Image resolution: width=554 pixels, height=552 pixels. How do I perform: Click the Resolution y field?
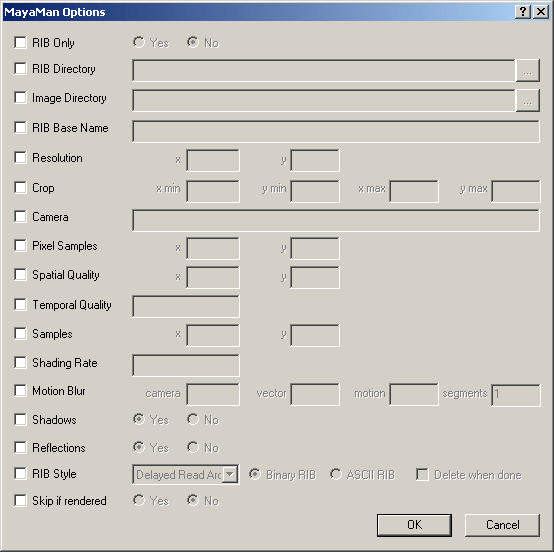pyautogui.click(x=315, y=160)
